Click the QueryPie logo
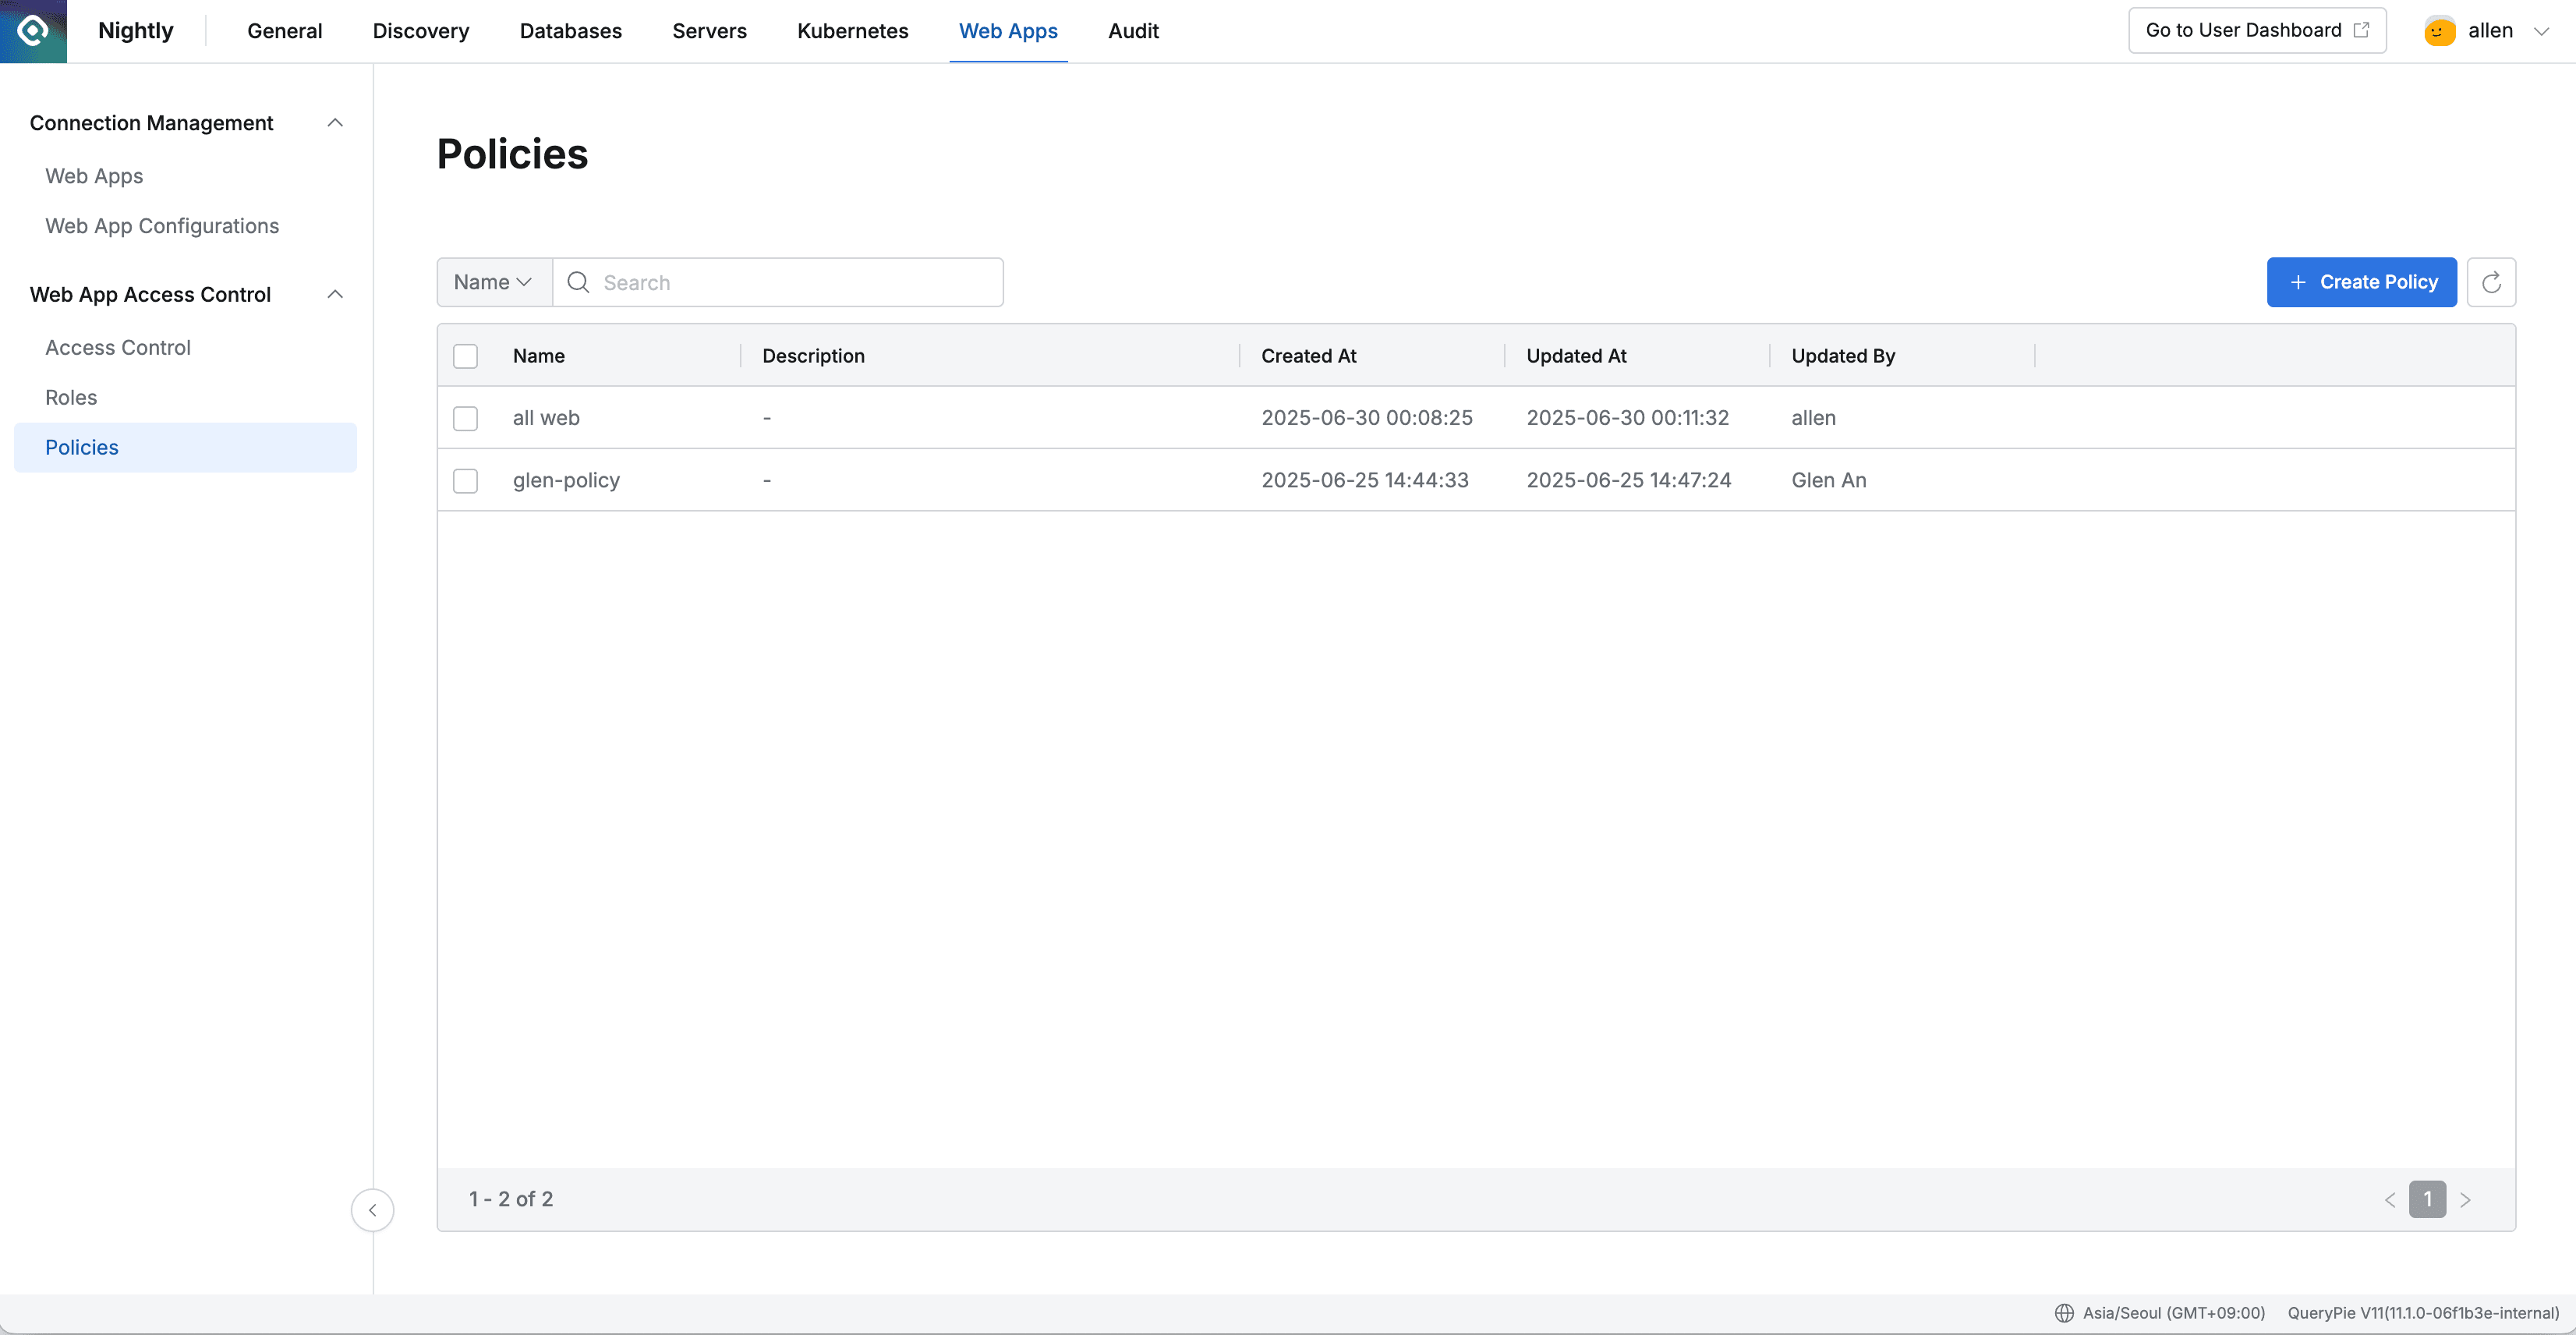 coord(33,31)
